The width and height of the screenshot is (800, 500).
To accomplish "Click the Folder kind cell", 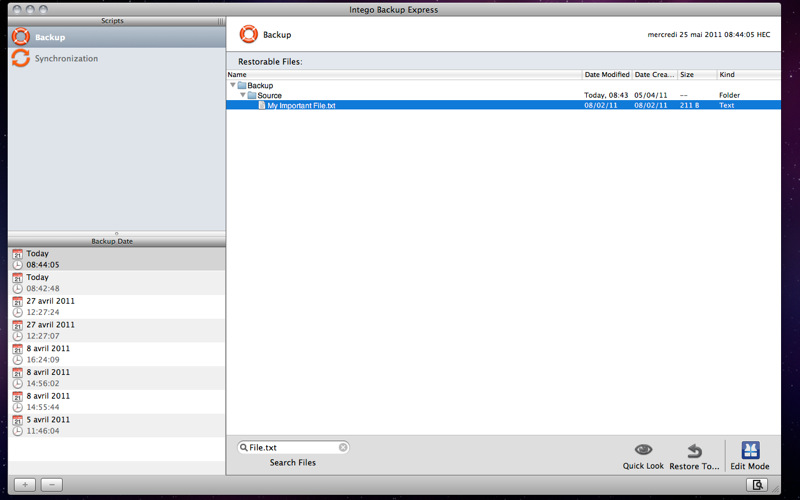I will 730,95.
